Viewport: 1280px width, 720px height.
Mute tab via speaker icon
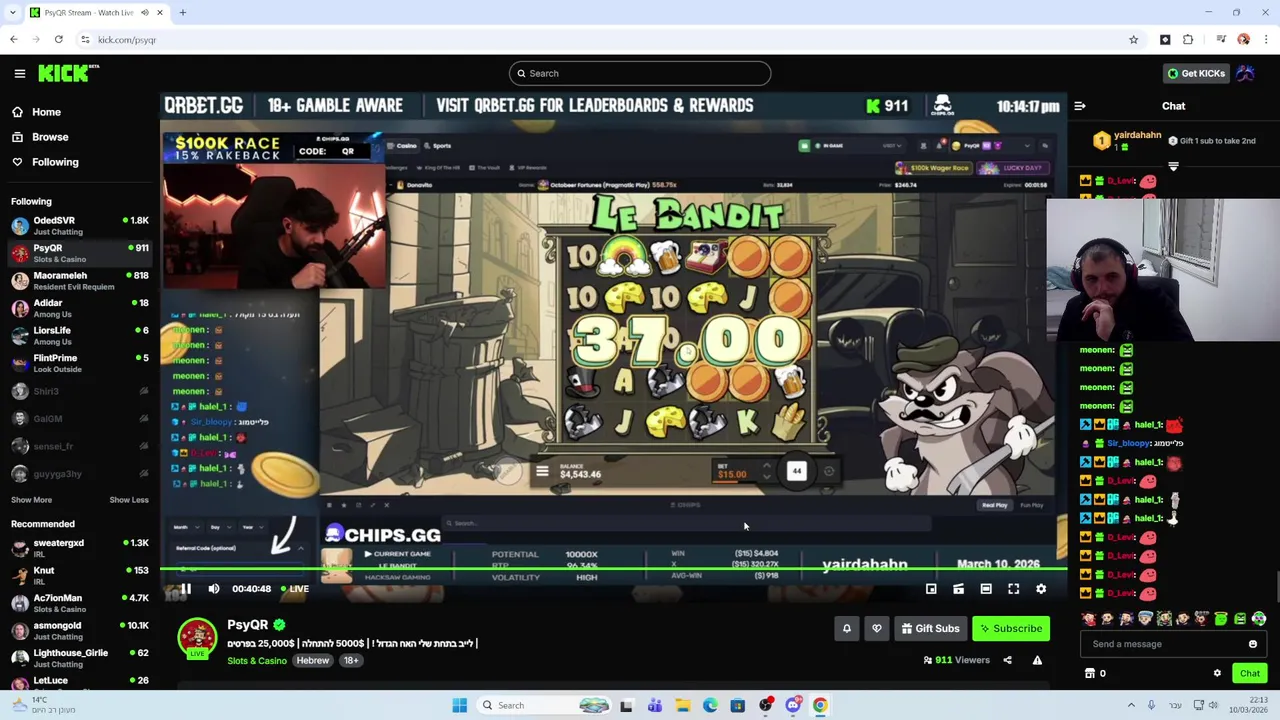pos(145,13)
